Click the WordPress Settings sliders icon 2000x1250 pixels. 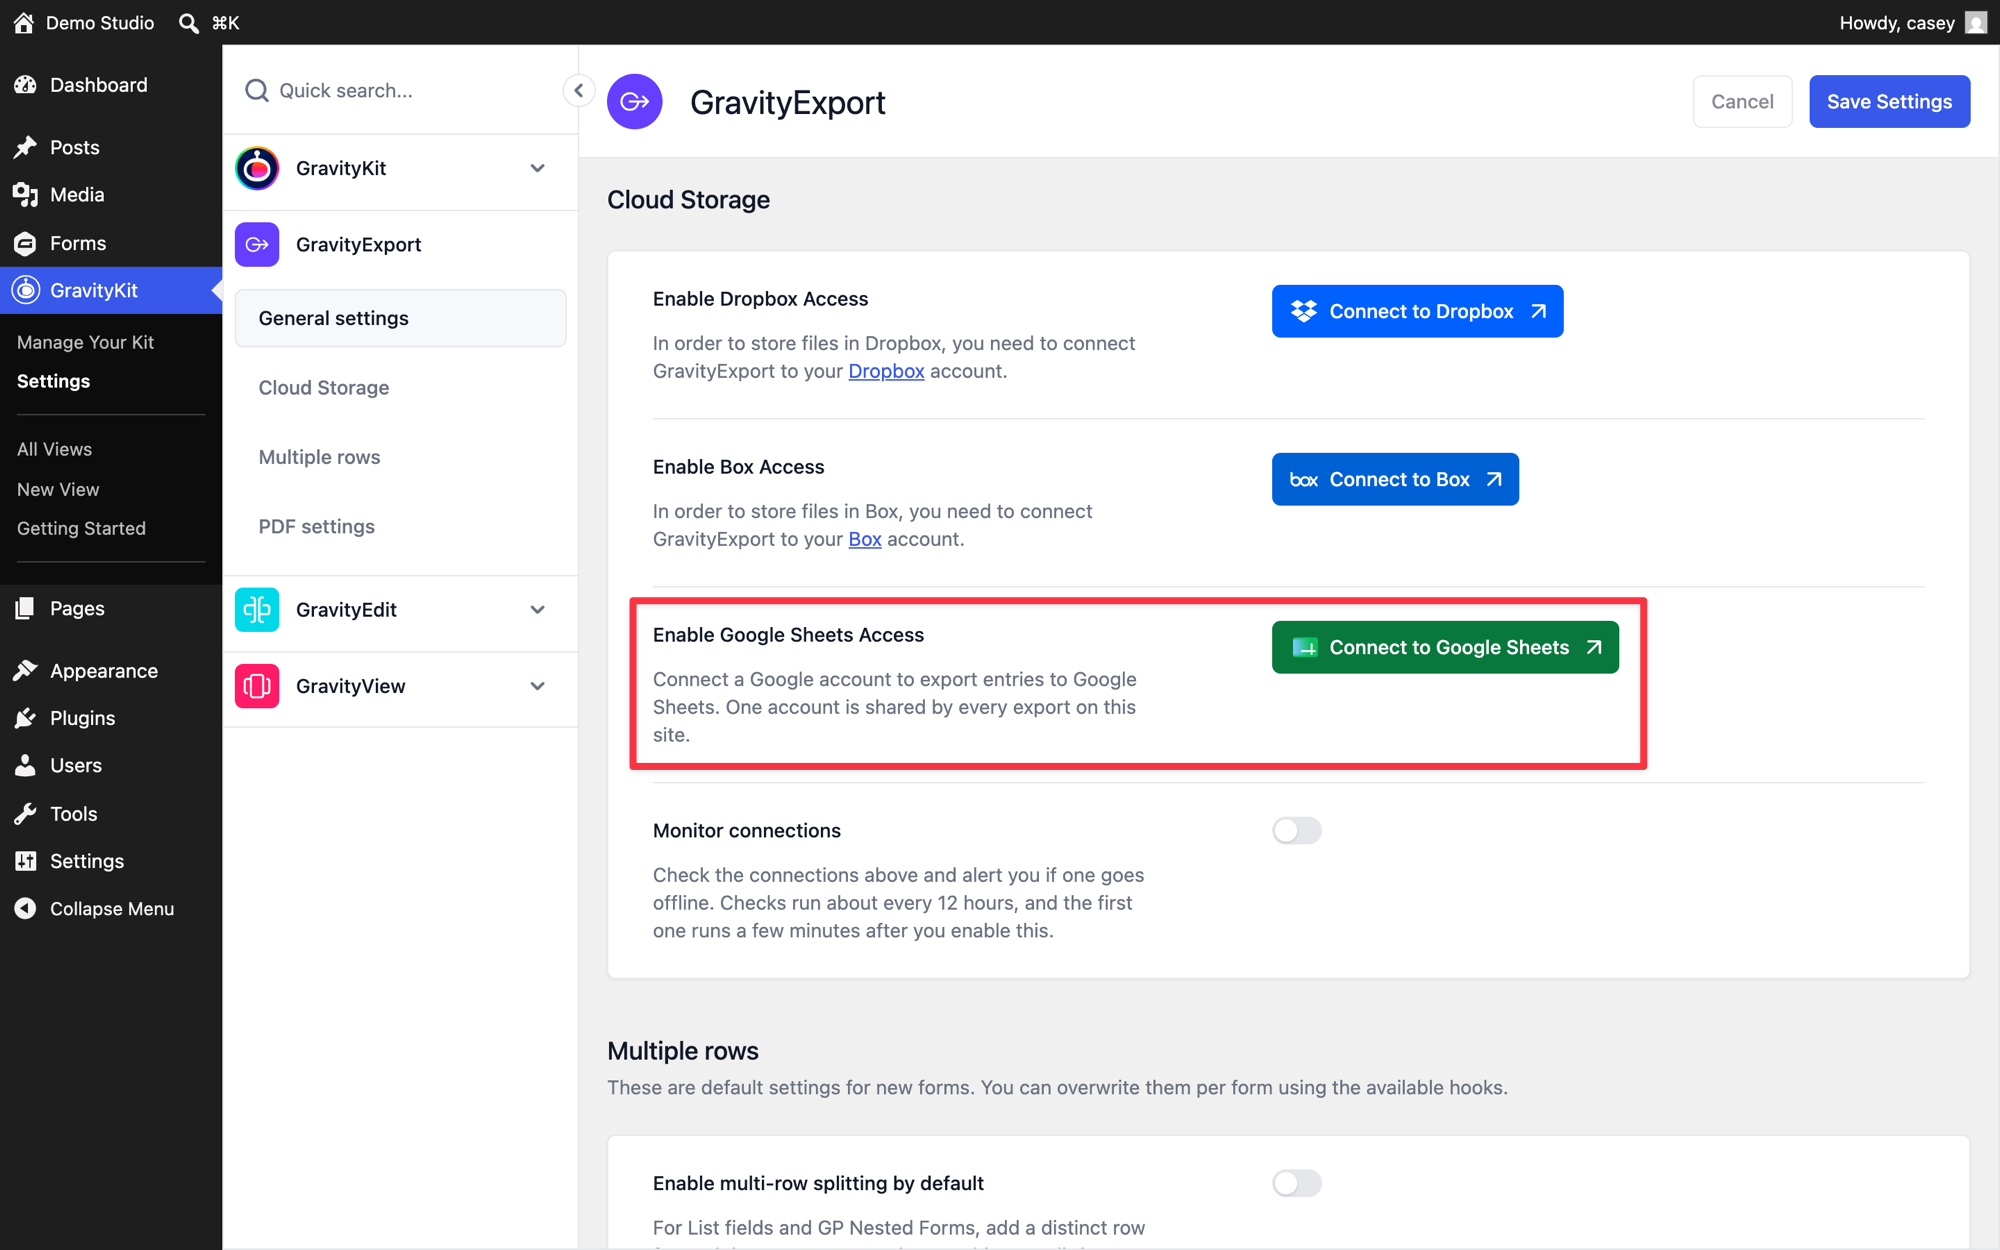coord(25,861)
